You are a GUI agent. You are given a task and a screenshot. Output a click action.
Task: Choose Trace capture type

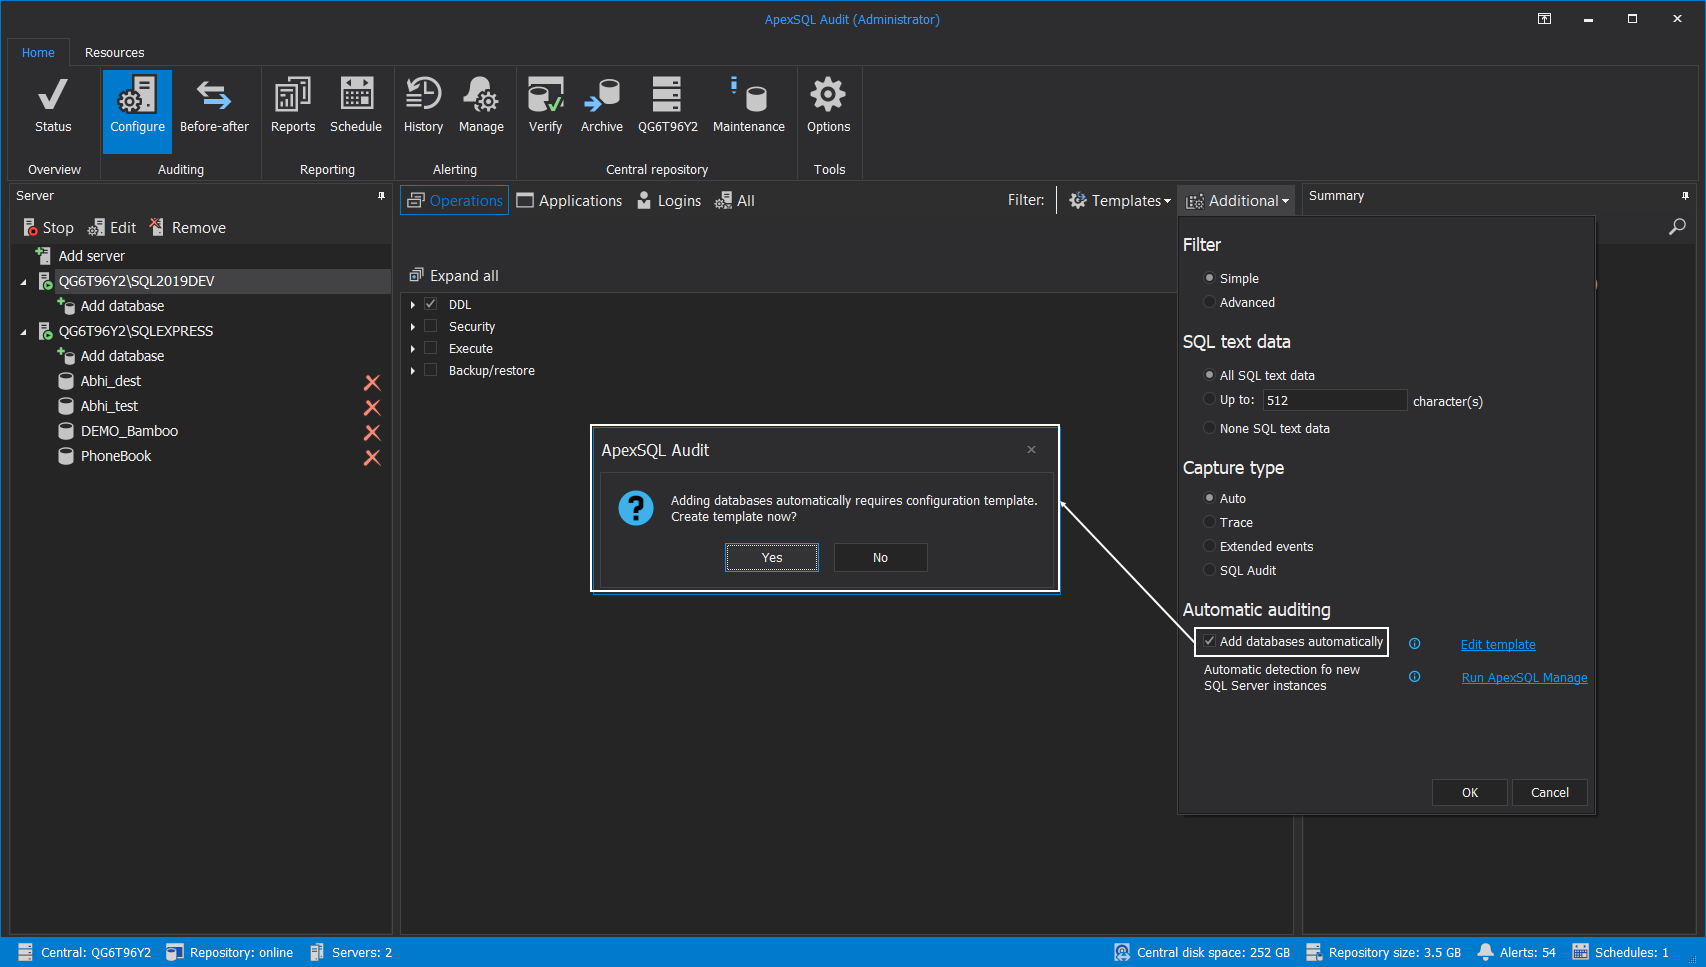click(1209, 522)
